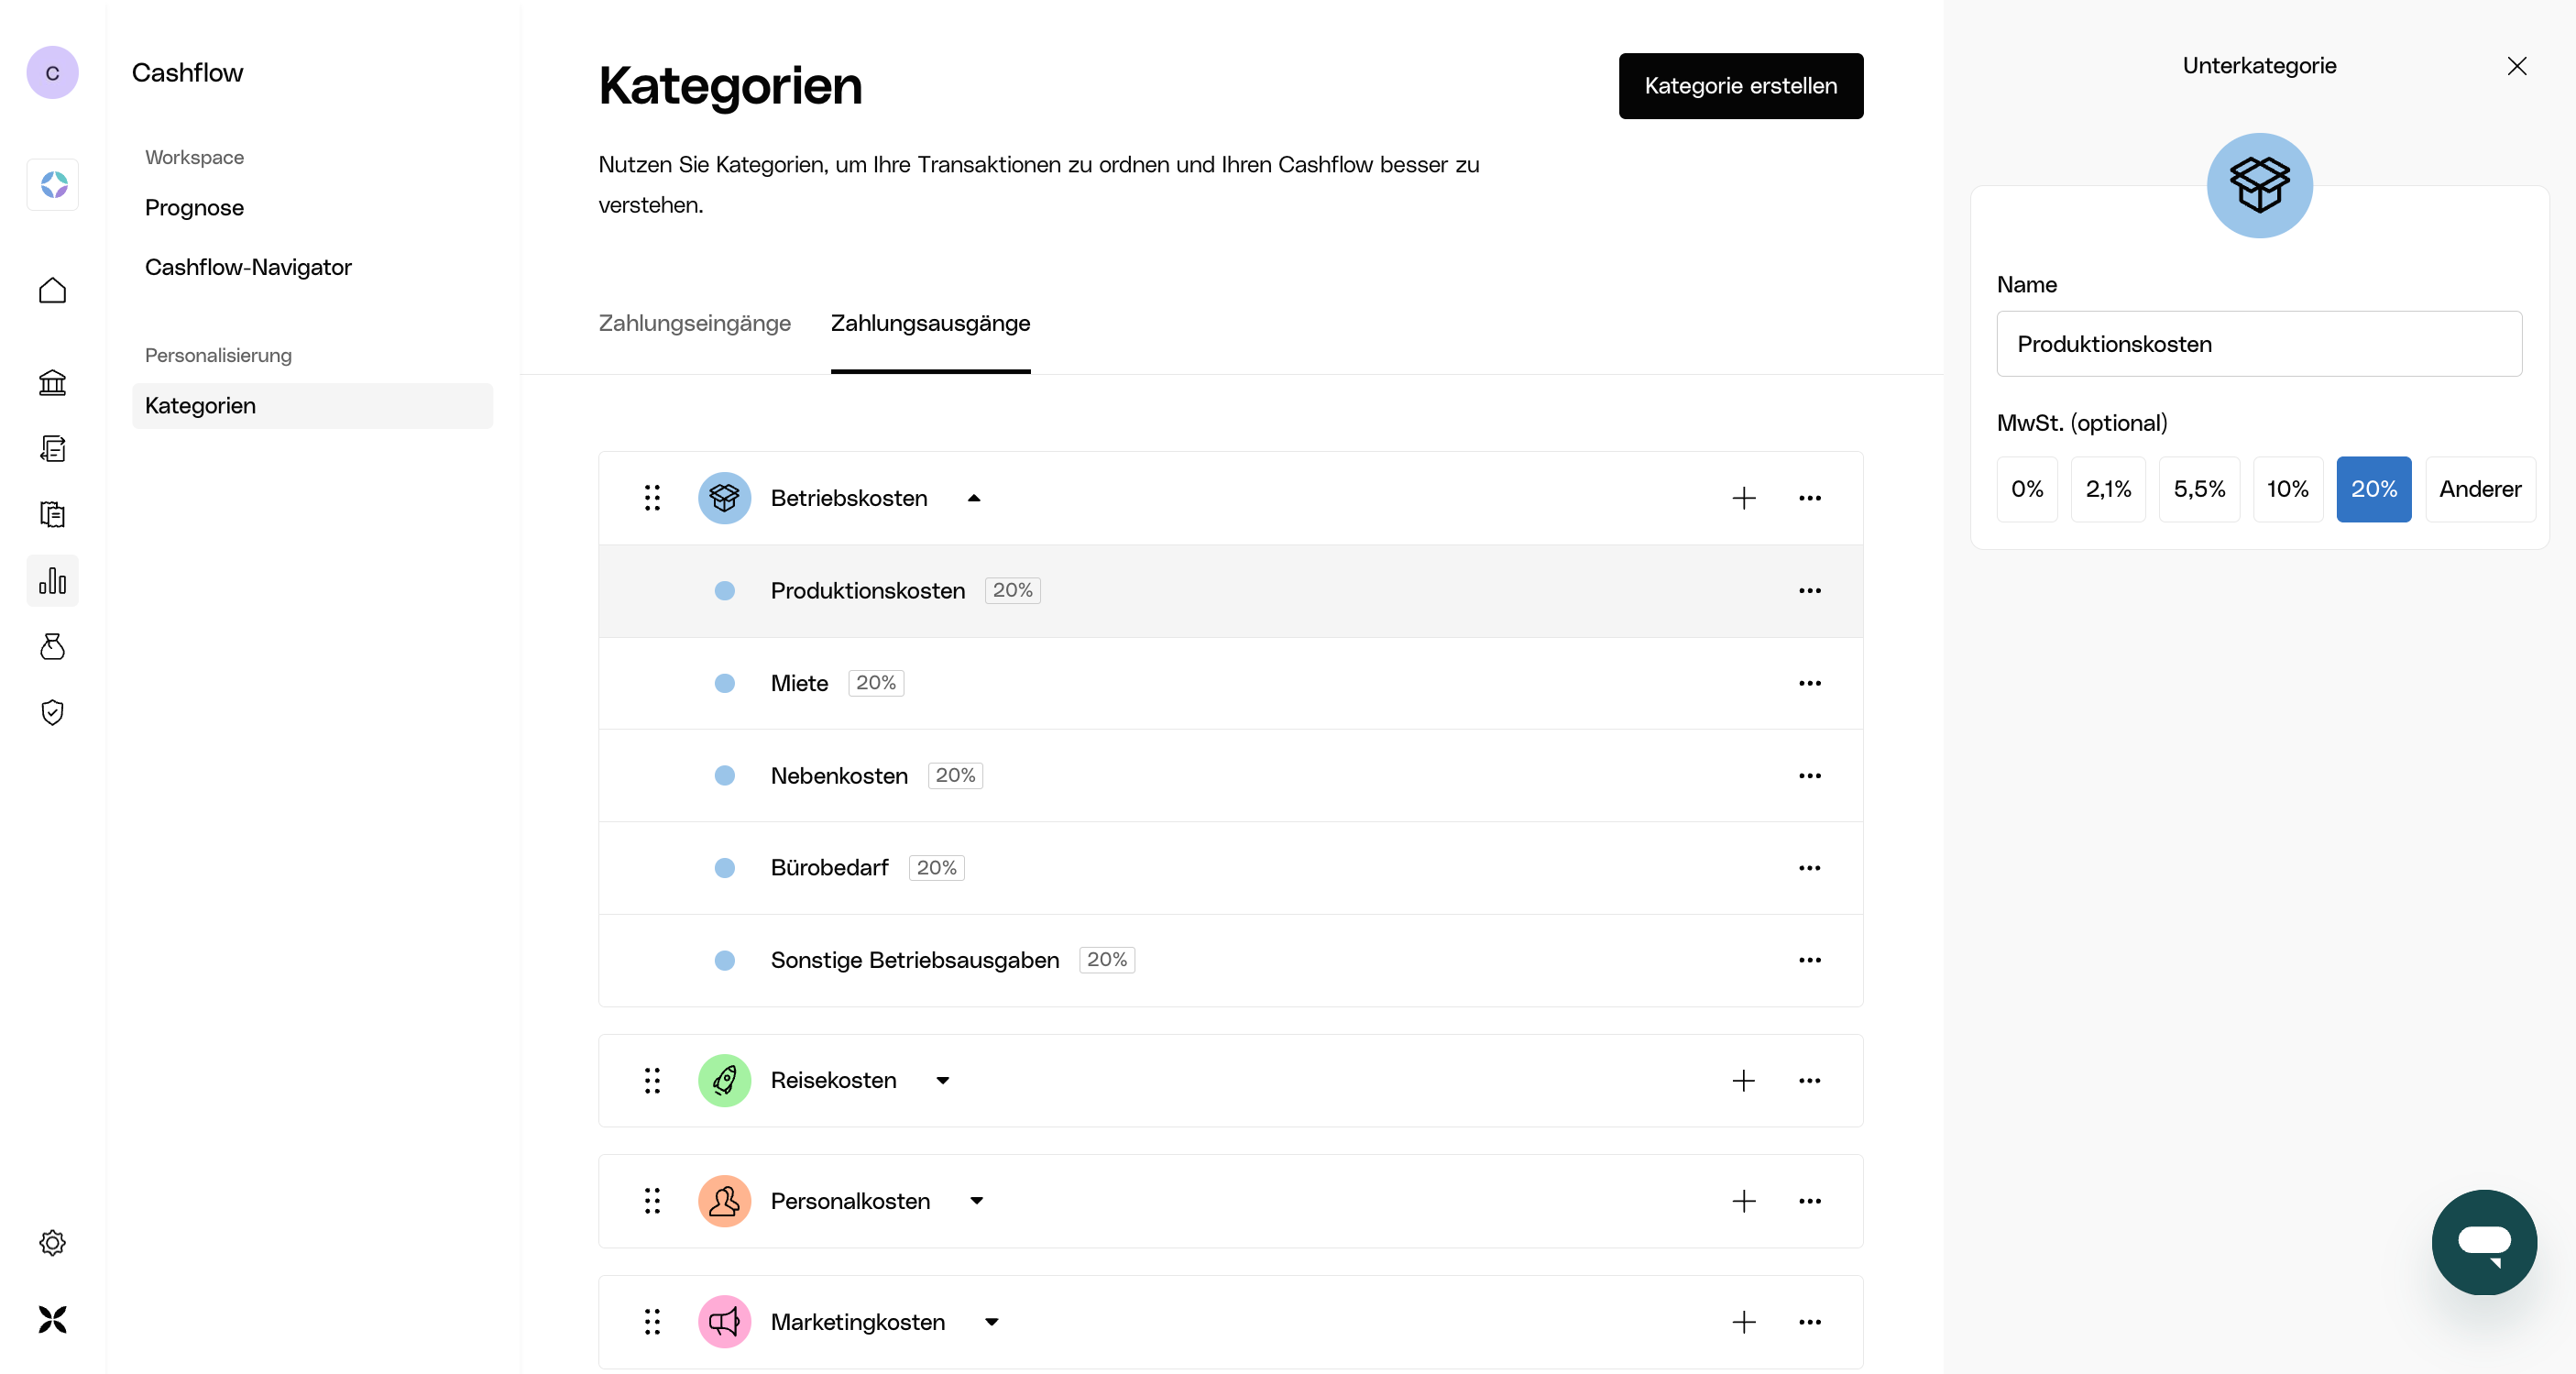The width and height of the screenshot is (2576, 1374).
Task: Click Kategorie erstellen button
Action: 1740,86
